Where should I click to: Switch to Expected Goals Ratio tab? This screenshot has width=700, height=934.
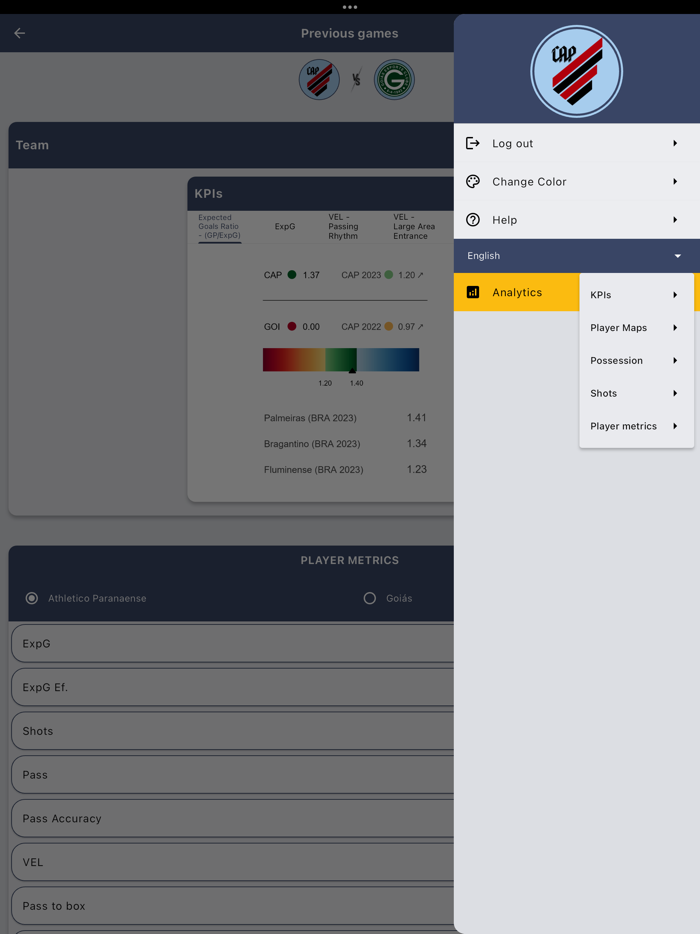219,226
